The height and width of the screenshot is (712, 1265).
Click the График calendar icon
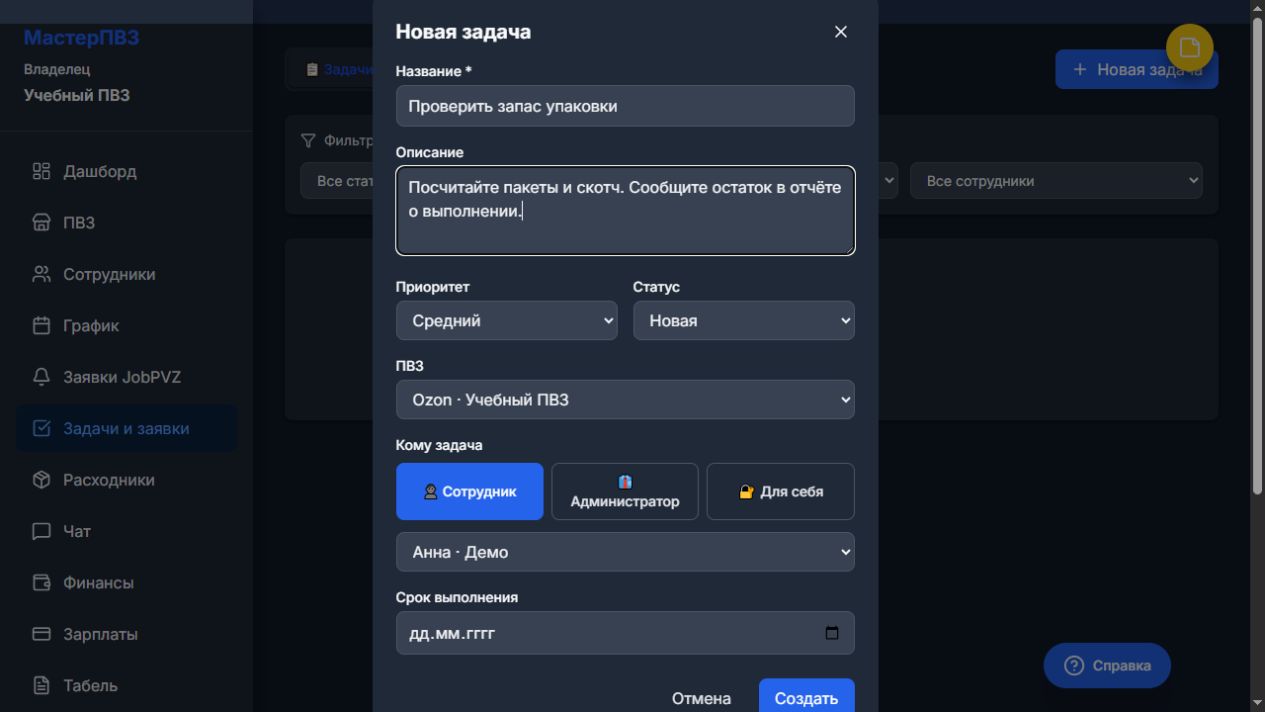(41, 326)
